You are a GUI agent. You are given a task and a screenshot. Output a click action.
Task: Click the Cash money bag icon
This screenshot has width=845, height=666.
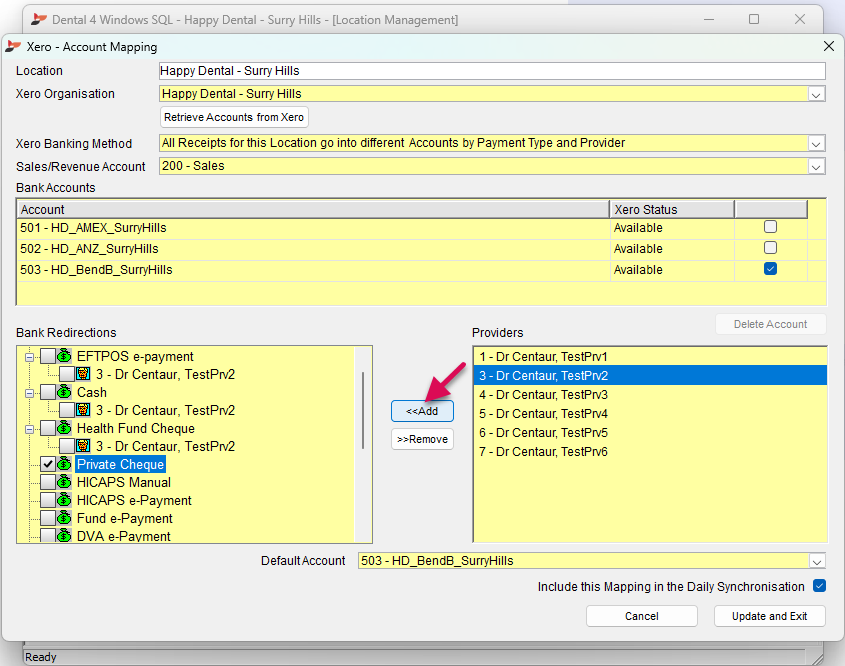64,392
